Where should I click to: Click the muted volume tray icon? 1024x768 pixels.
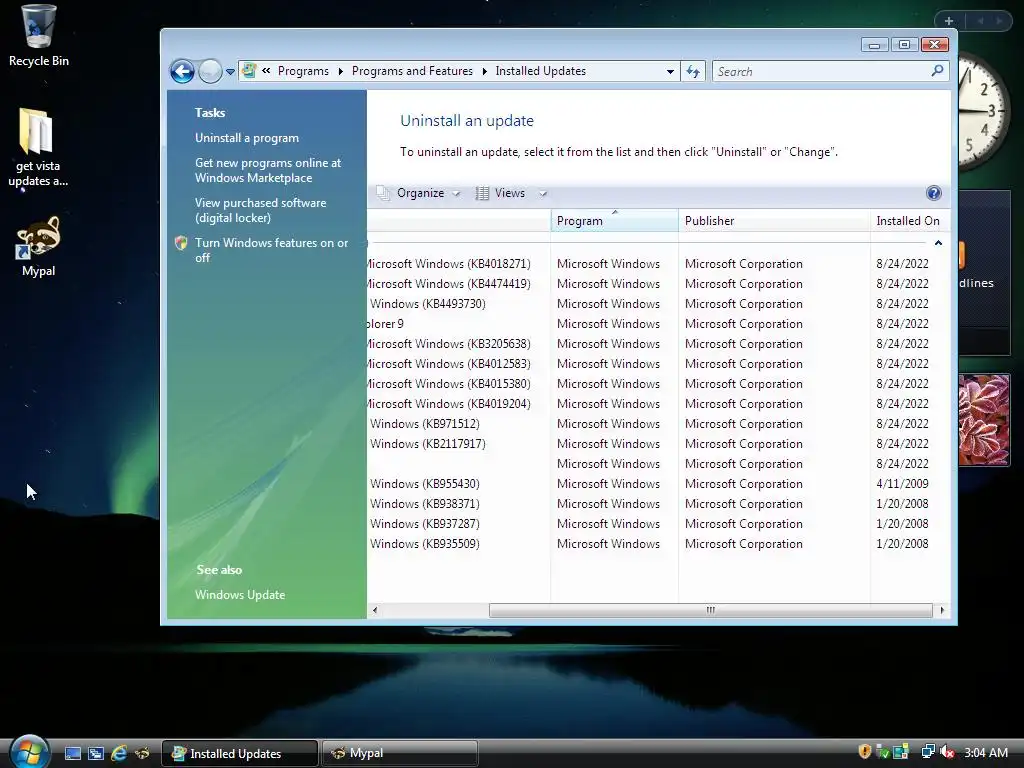[948, 752]
